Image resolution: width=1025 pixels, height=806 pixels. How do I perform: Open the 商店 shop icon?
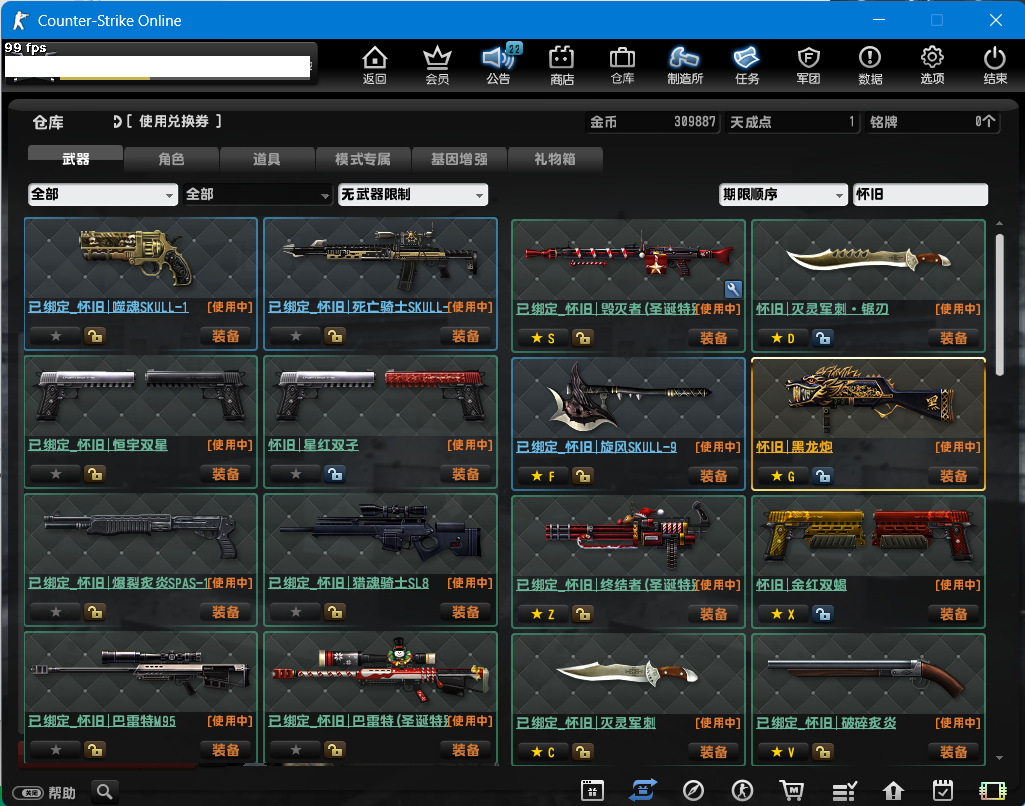coord(562,64)
